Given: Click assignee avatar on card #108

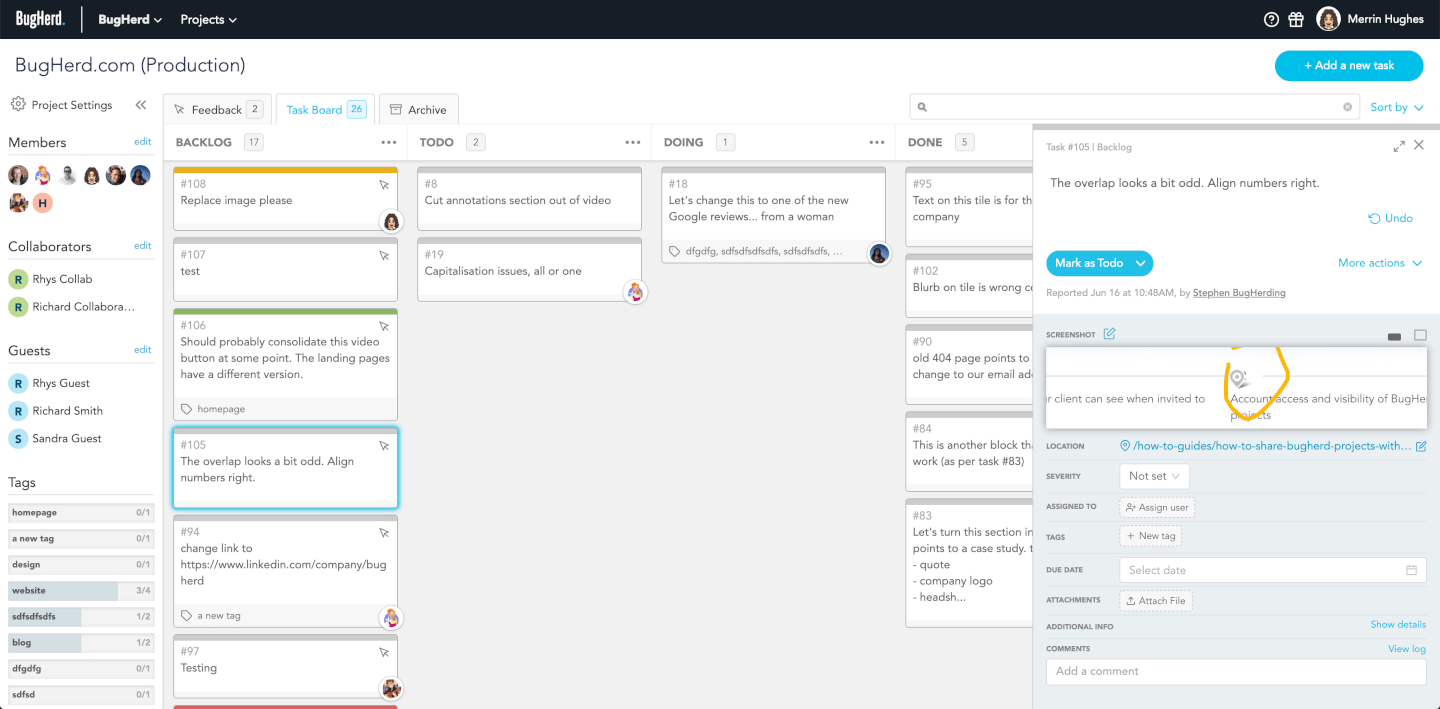Looking at the screenshot, I should tap(391, 221).
